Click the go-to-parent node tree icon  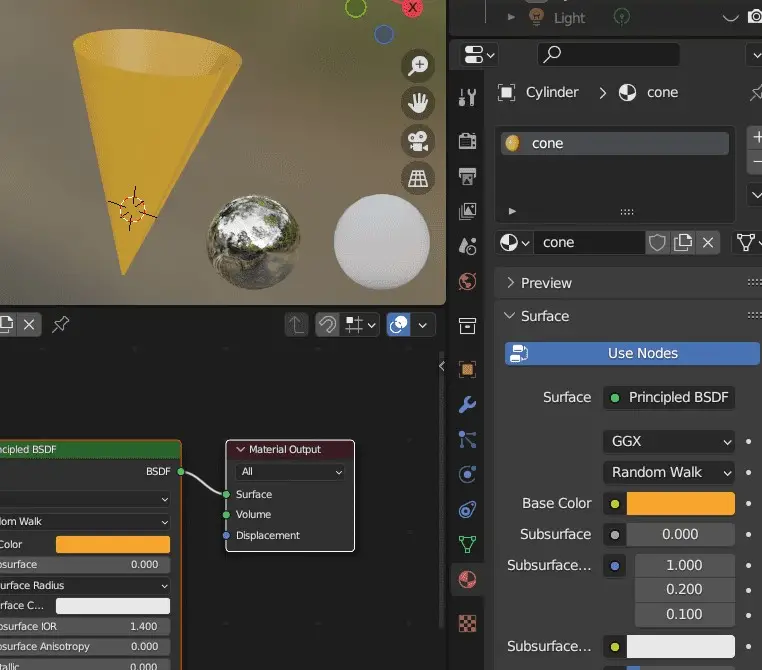coord(296,325)
